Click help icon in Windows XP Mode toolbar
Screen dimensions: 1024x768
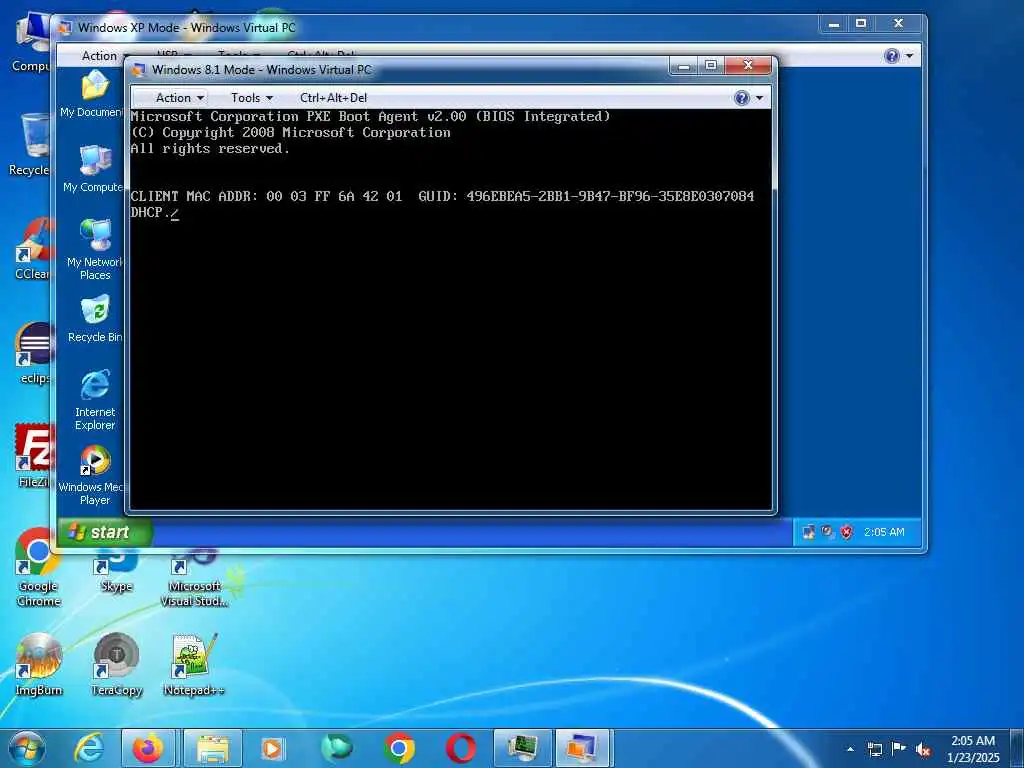[x=892, y=56]
